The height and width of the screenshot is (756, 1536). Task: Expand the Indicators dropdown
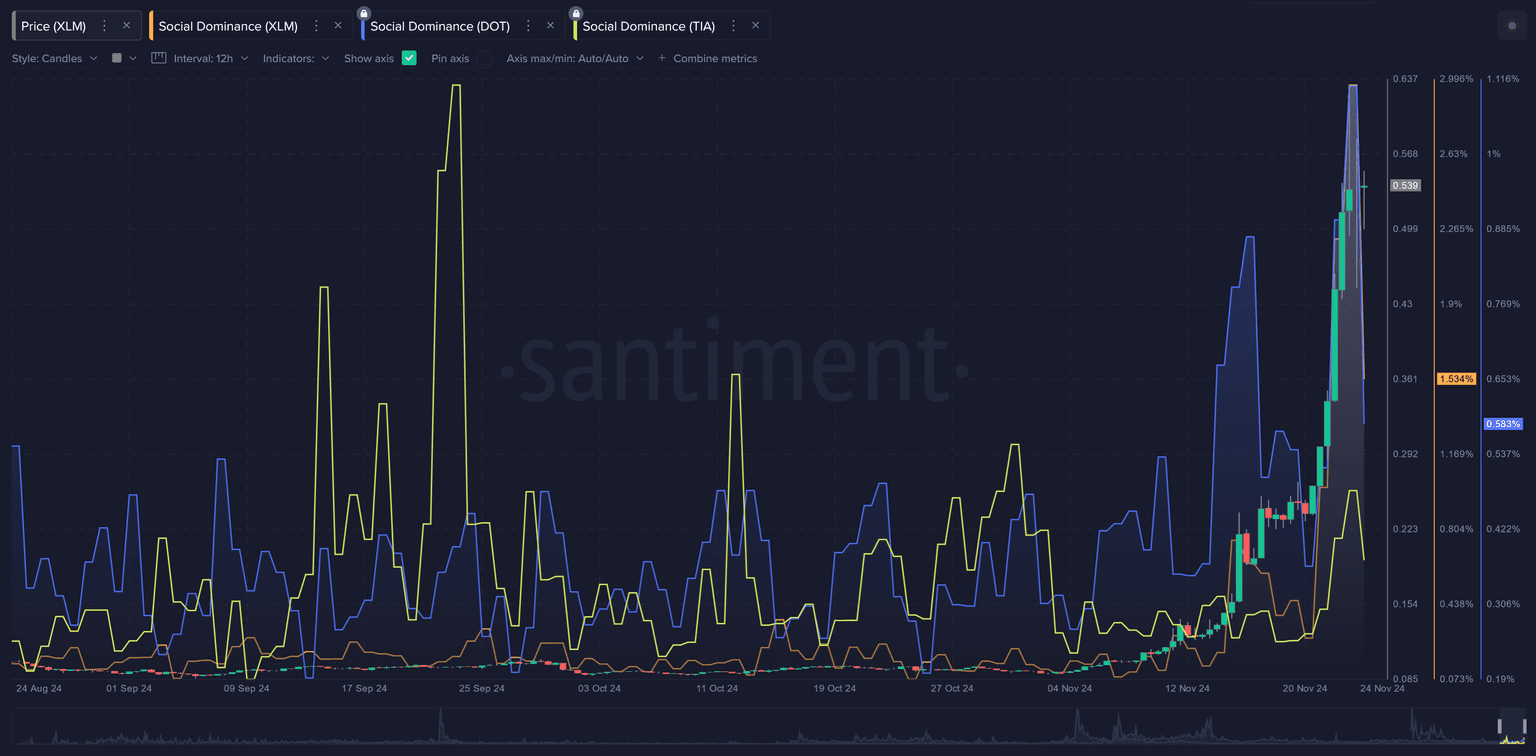point(296,58)
